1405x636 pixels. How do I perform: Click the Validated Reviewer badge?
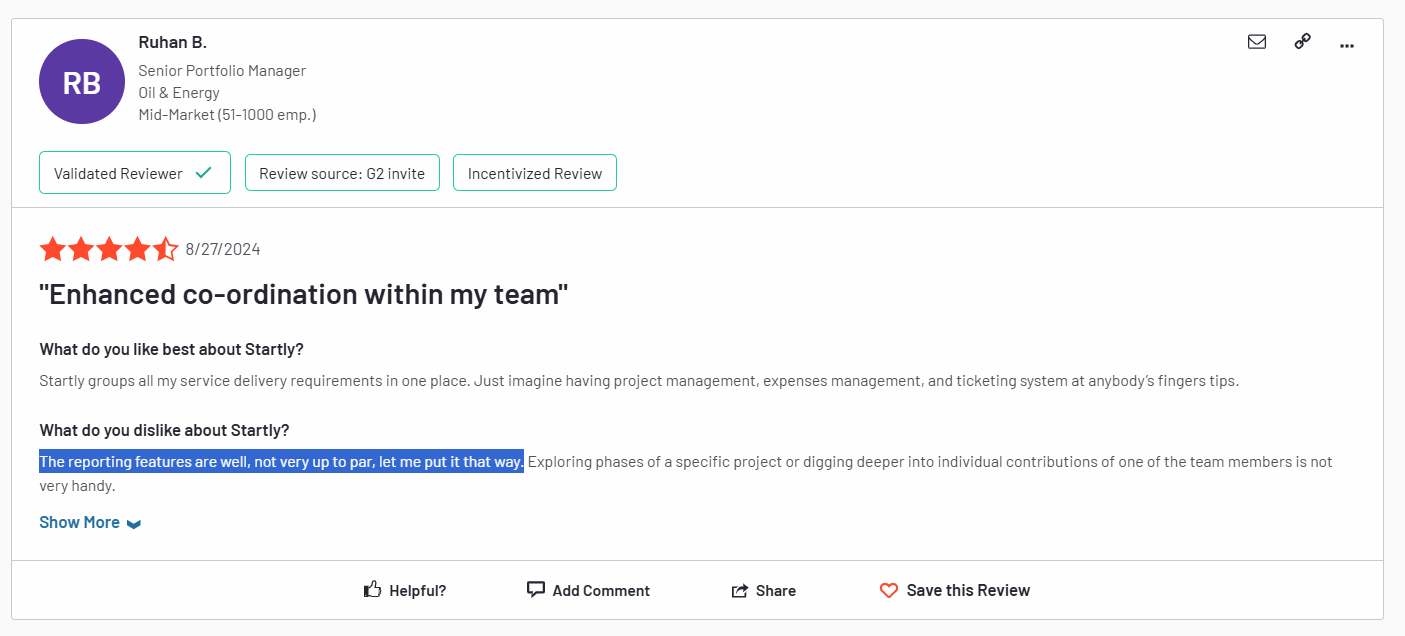pyautogui.click(x=134, y=173)
